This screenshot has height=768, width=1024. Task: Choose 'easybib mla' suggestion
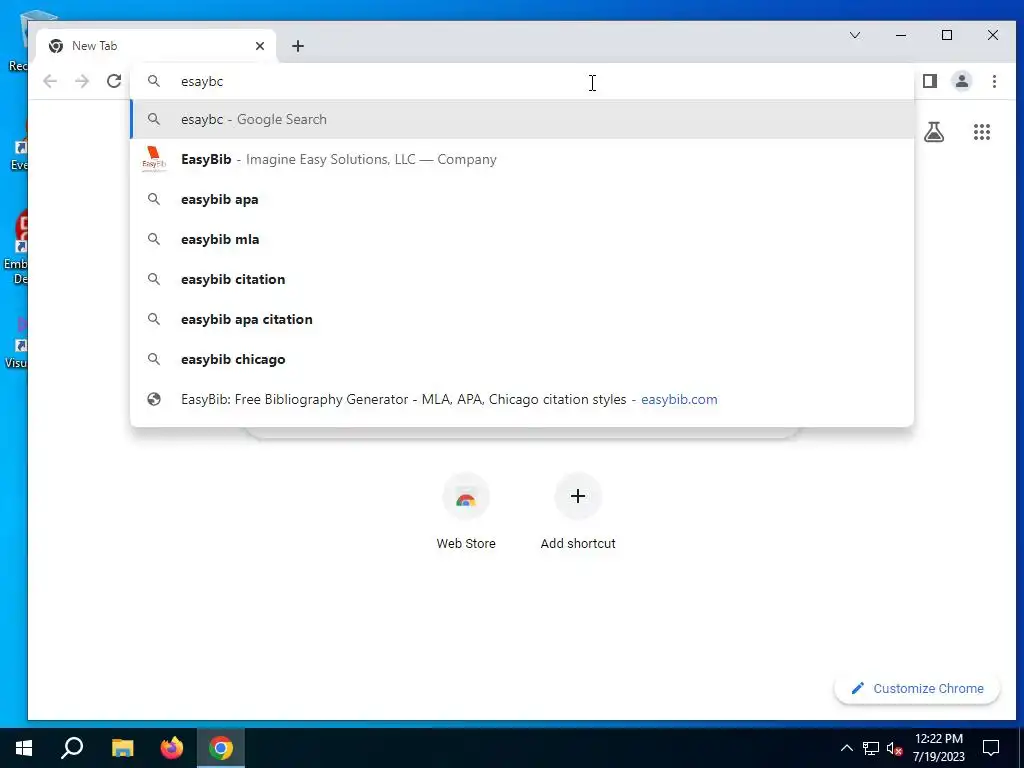(x=522, y=239)
